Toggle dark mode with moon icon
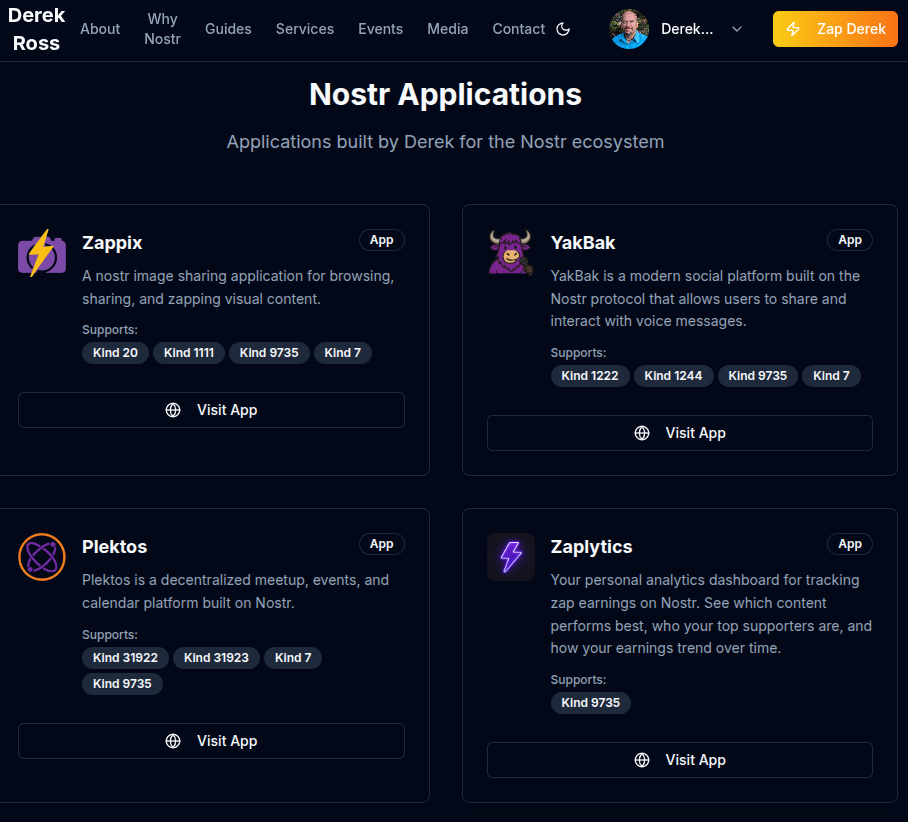This screenshot has height=822, width=908. 563,29
